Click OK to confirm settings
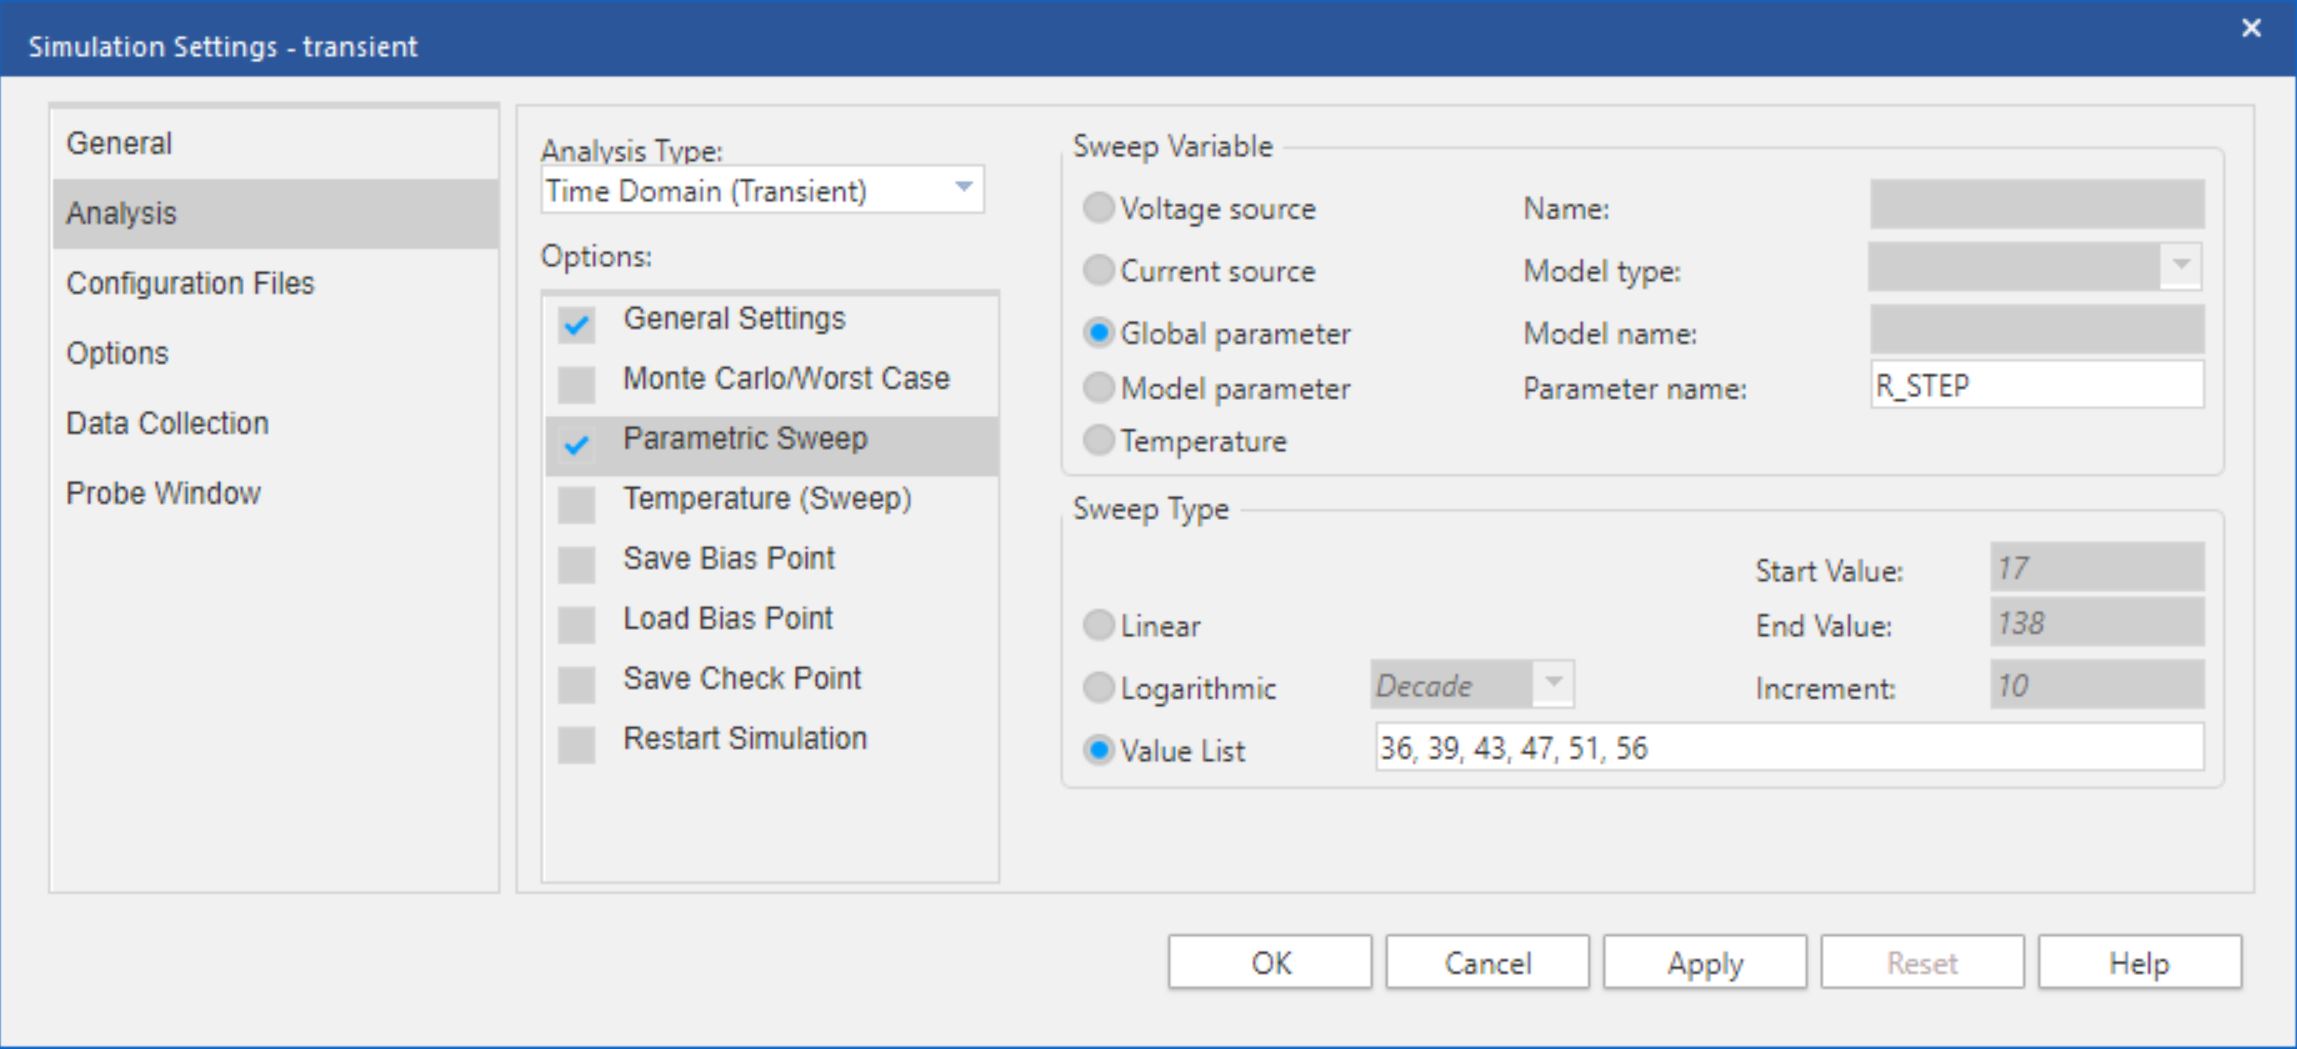Screen dimensions: 2297x1049 (x=1270, y=963)
